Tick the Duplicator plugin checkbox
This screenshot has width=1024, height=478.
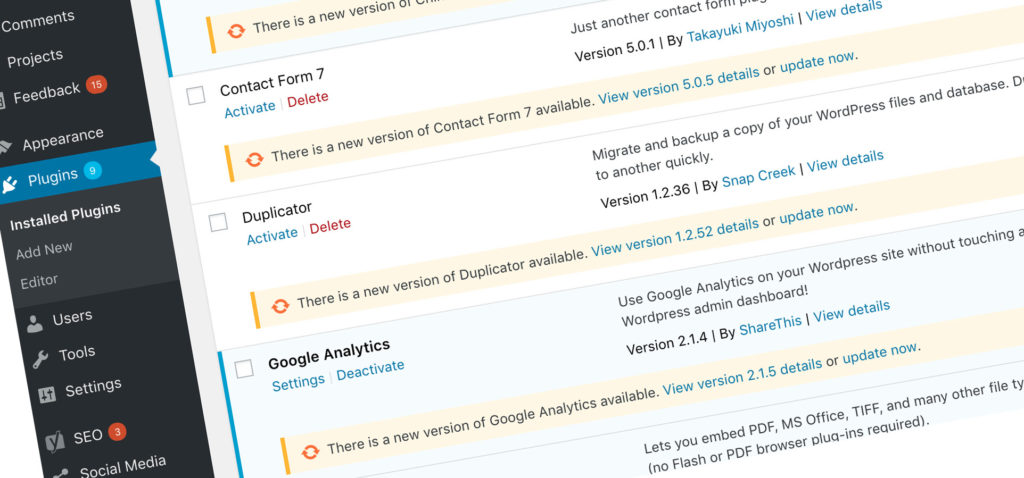pos(218,222)
